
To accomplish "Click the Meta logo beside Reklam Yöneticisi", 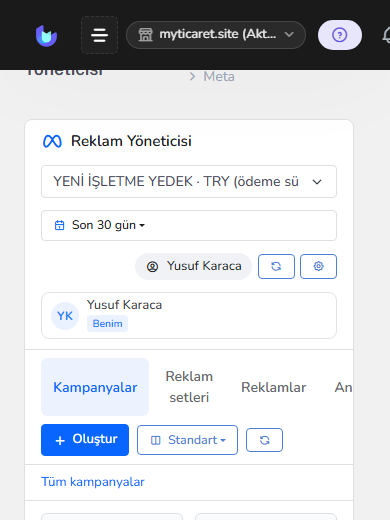I will pos(52,141).
